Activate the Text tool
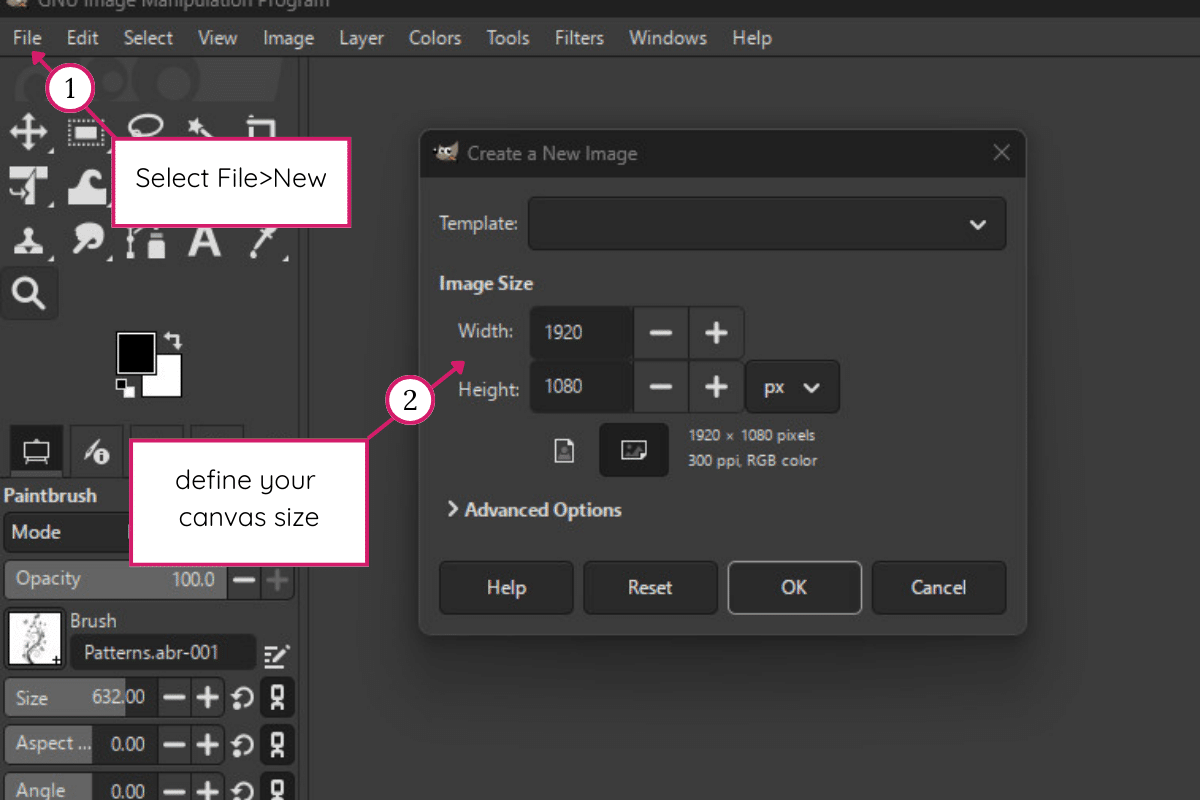This screenshot has height=800, width=1200. (205, 240)
